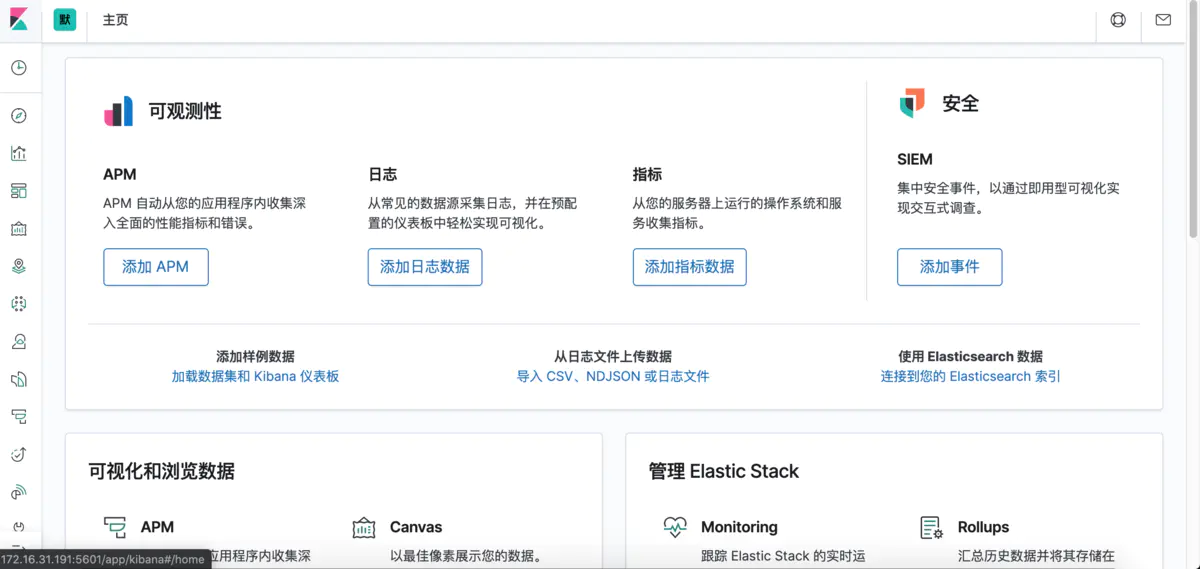Show recently viewed items clock icon

click(19, 68)
